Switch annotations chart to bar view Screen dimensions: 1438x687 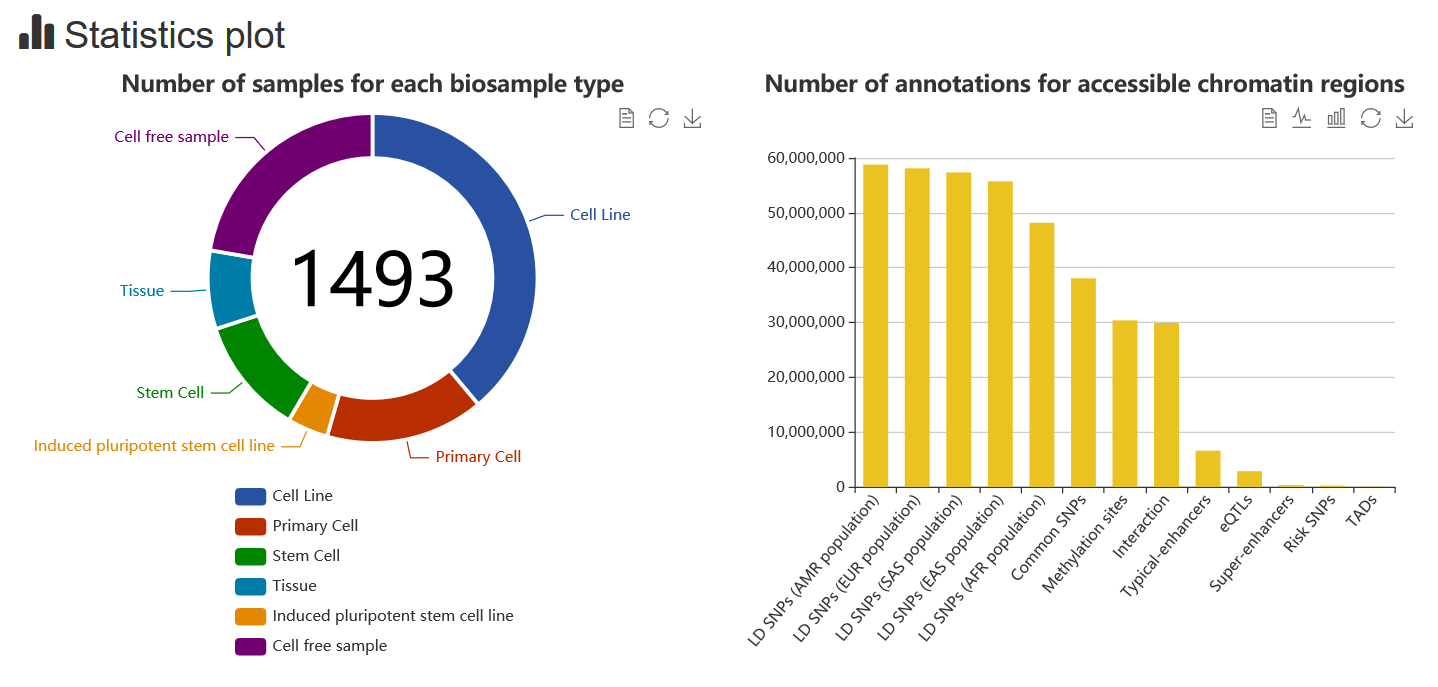[x=1336, y=118]
